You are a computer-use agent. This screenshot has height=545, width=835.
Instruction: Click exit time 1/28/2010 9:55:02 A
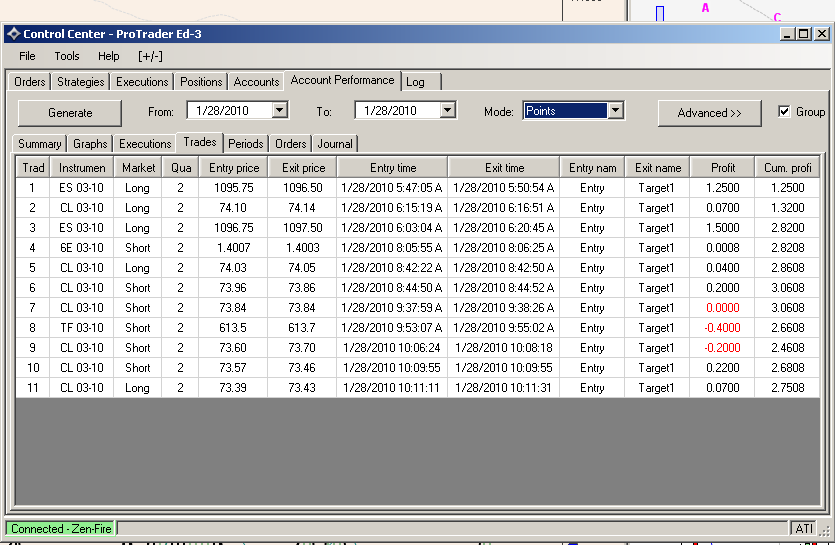point(504,328)
